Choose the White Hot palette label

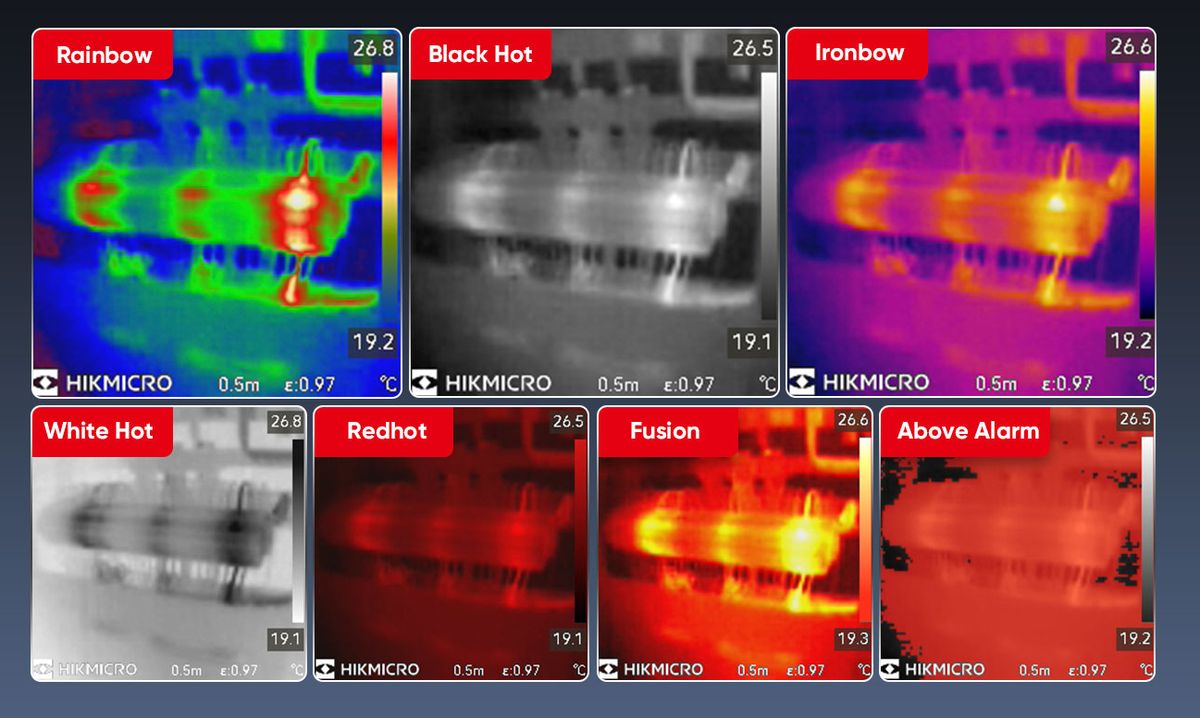tap(98, 431)
